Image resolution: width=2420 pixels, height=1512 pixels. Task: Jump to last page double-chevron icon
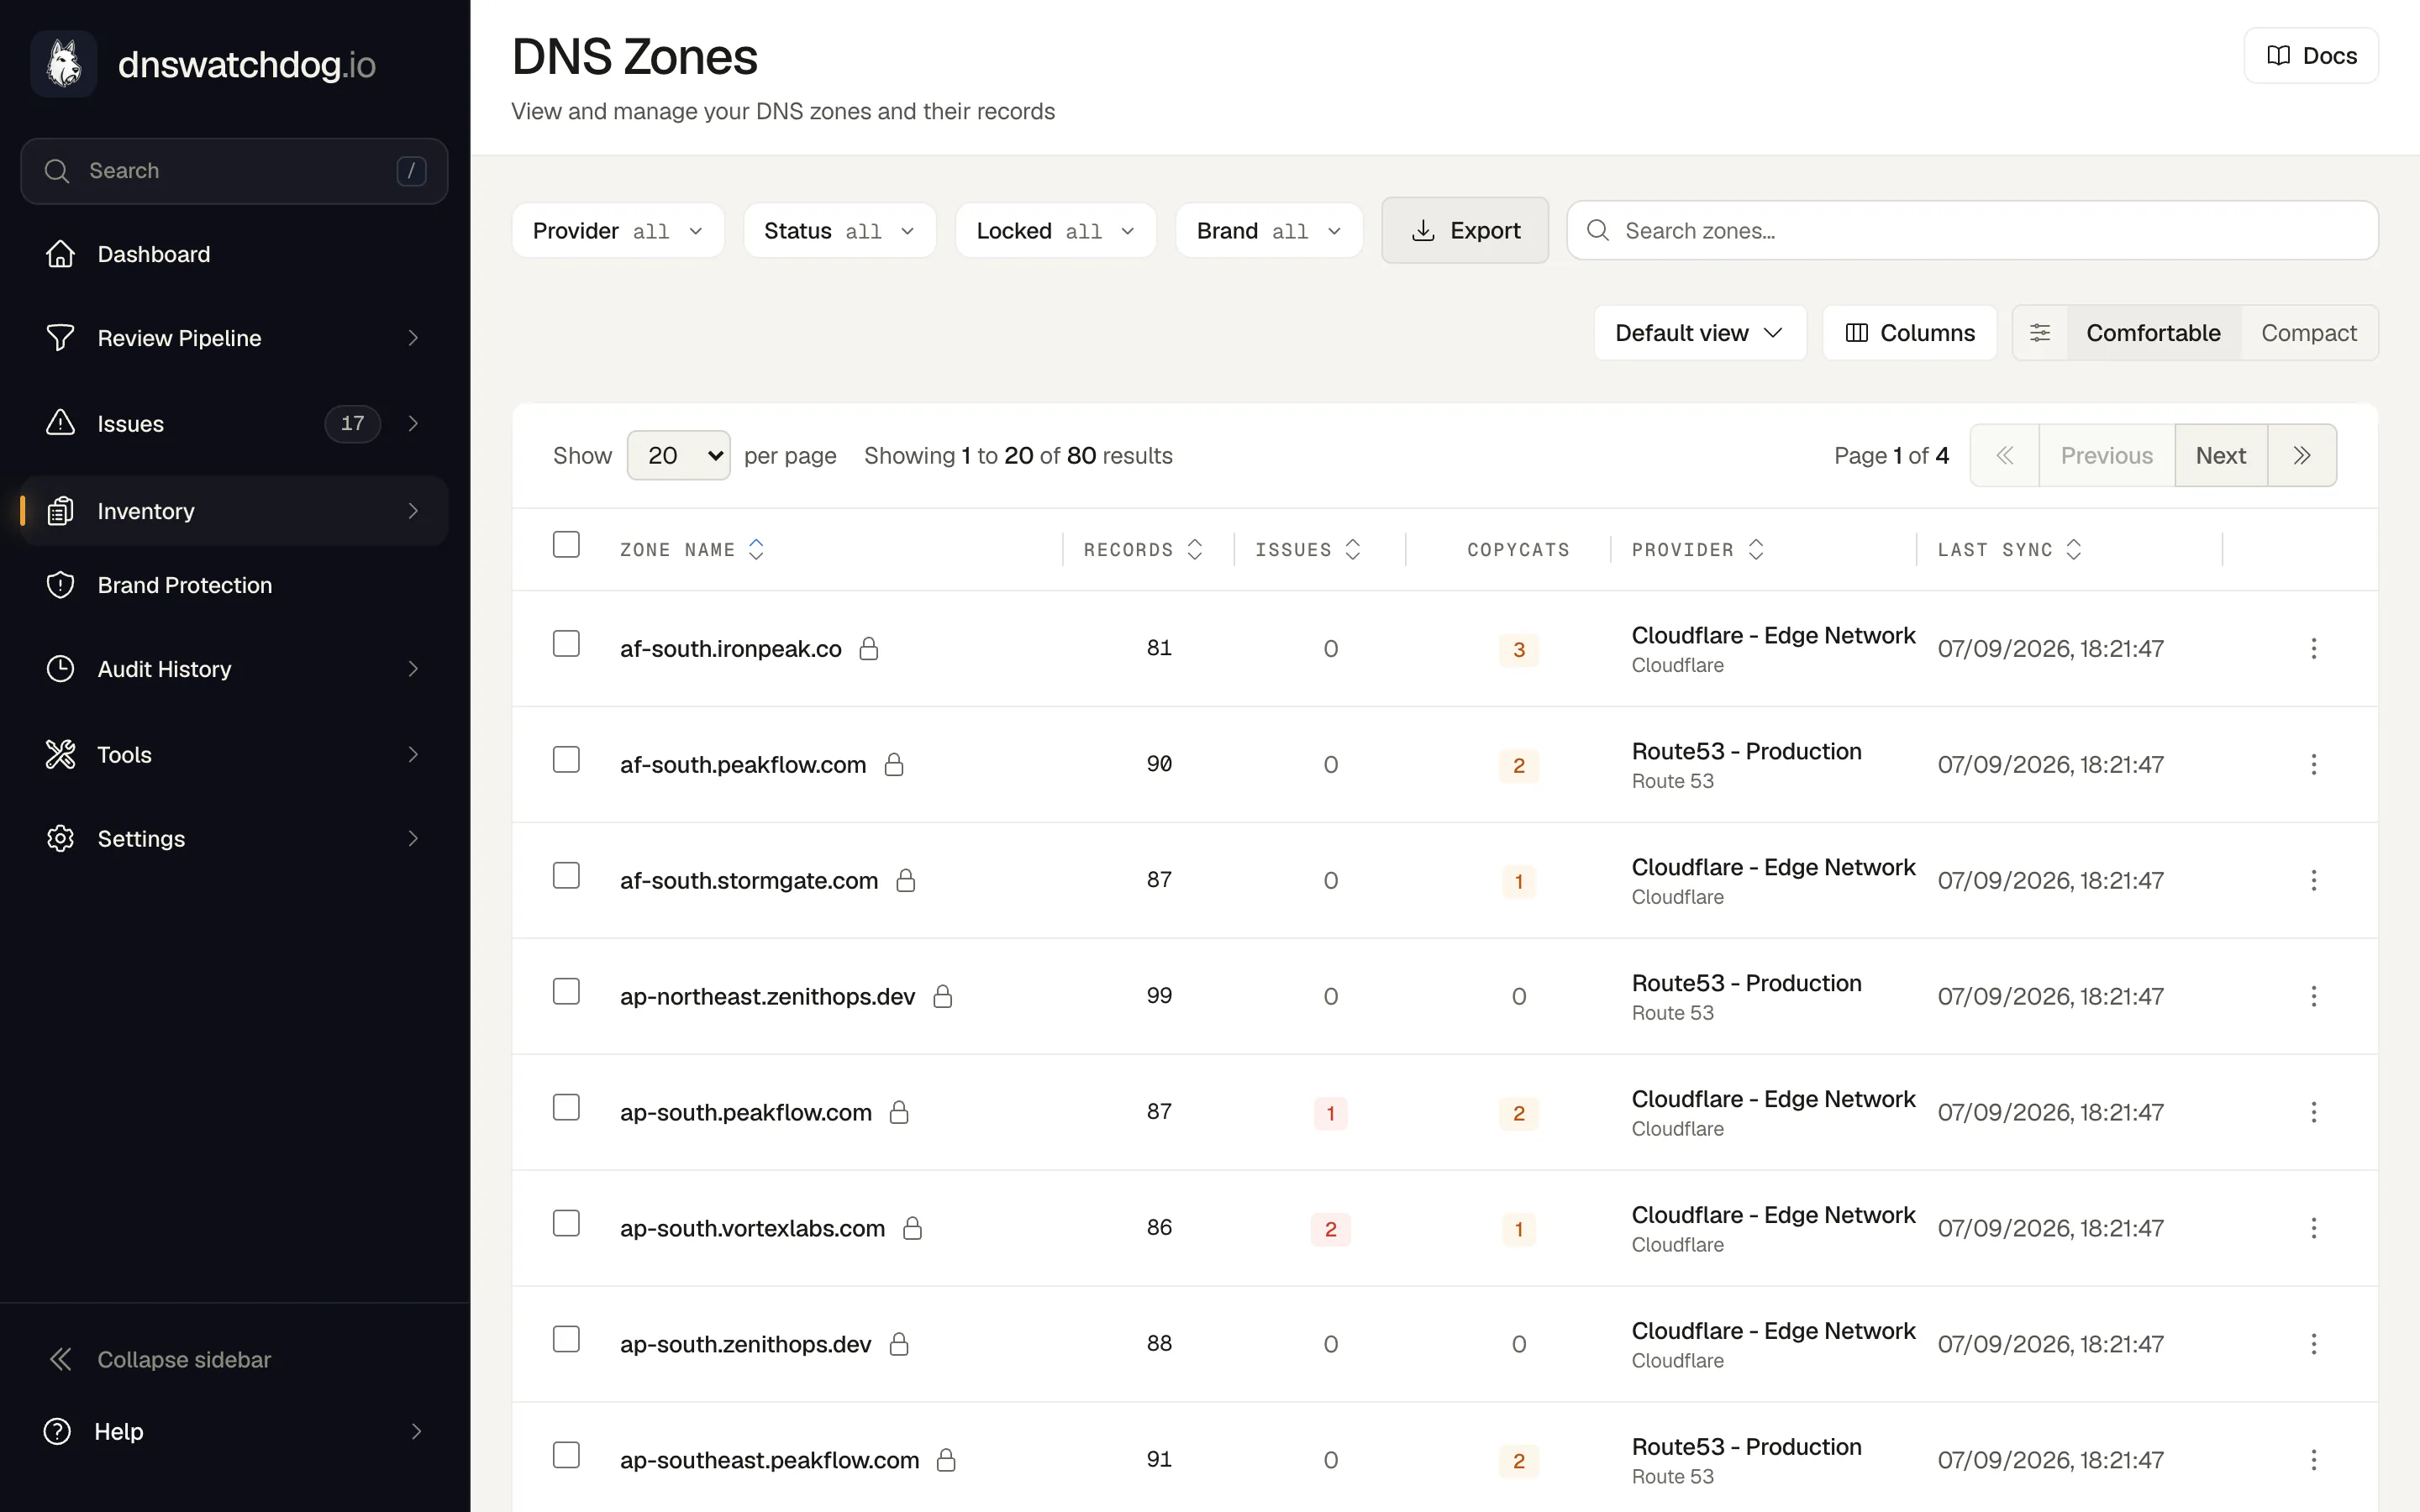(x=2302, y=456)
